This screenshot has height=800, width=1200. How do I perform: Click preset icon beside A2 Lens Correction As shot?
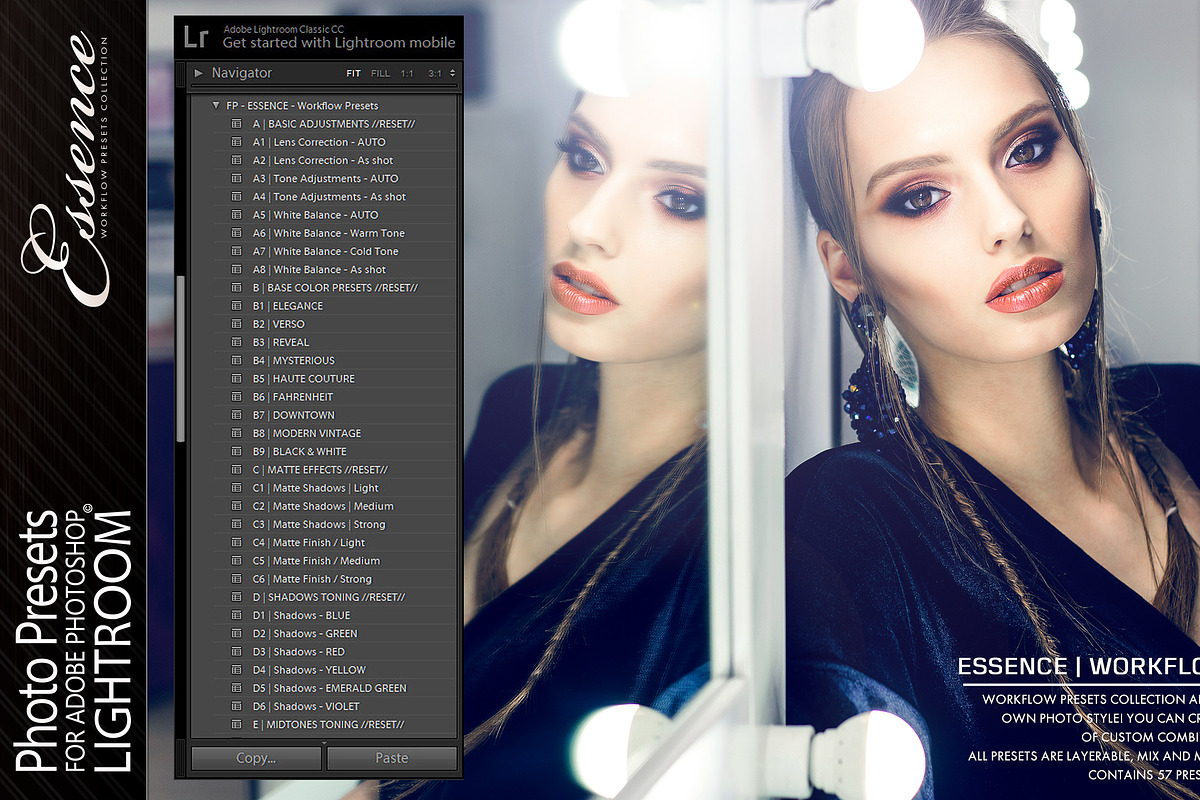[x=237, y=160]
